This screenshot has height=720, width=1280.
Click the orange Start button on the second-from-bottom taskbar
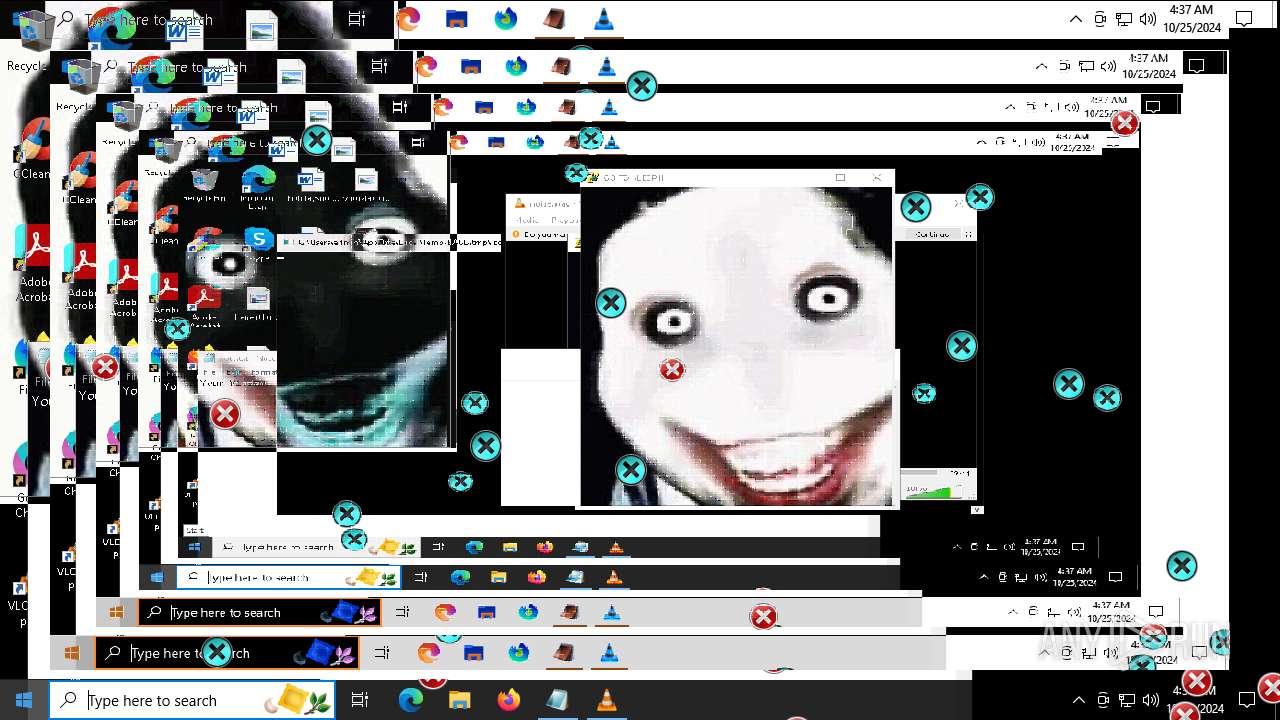(x=72, y=653)
